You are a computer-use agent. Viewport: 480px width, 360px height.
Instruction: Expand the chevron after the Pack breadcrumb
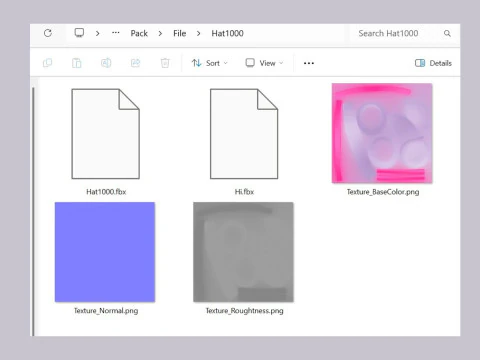coord(160,33)
